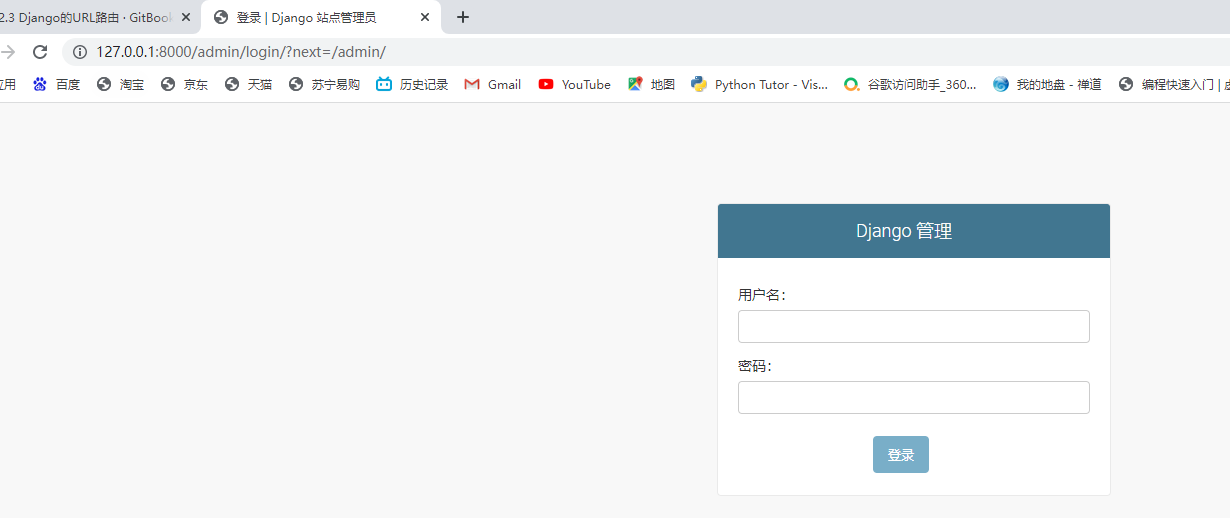
Task: Open the 京东 bookmark
Action: pos(185,85)
